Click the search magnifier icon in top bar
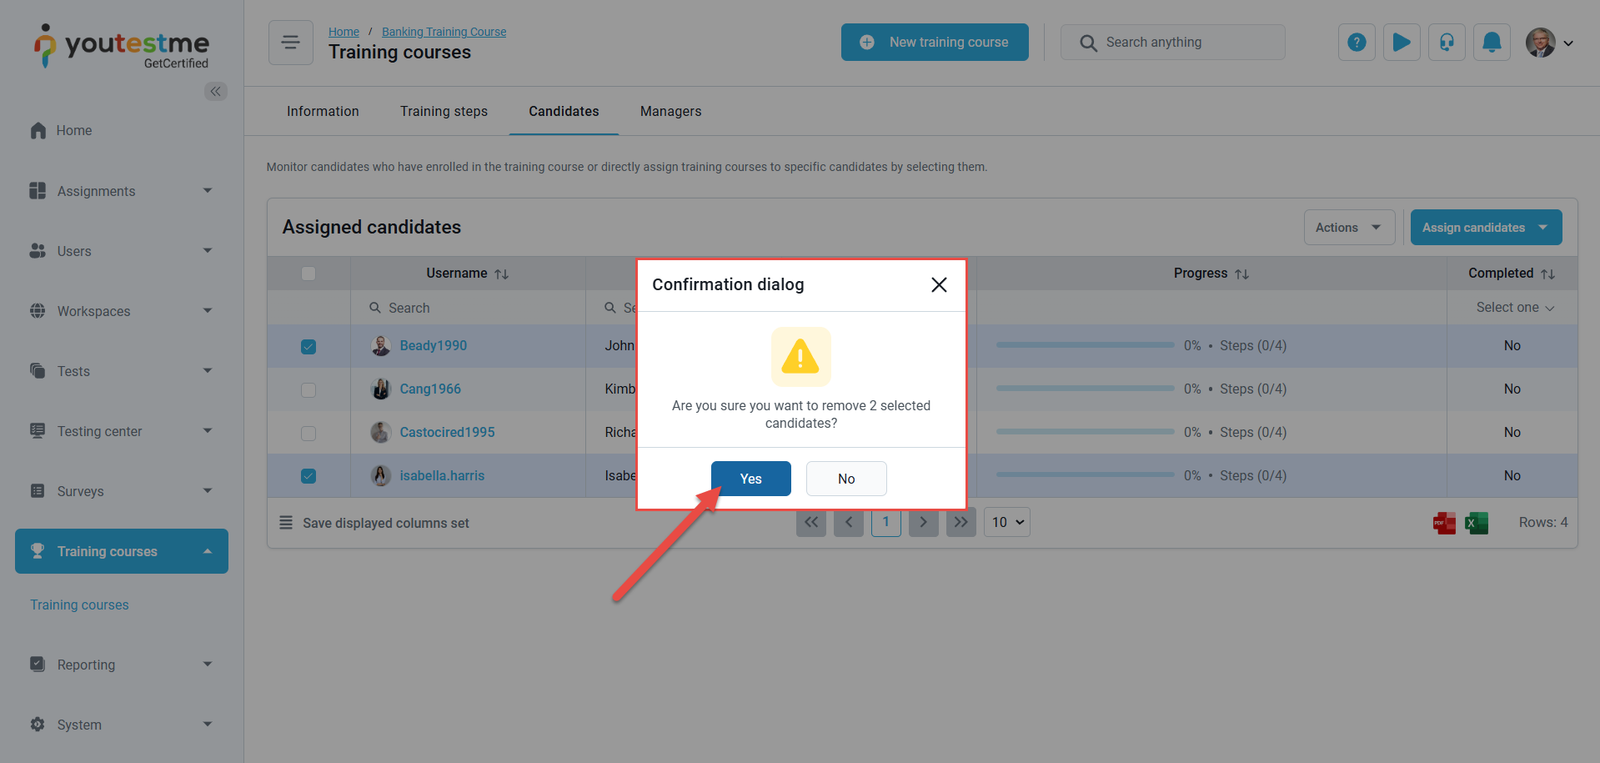The height and width of the screenshot is (763, 1600). click(1088, 43)
